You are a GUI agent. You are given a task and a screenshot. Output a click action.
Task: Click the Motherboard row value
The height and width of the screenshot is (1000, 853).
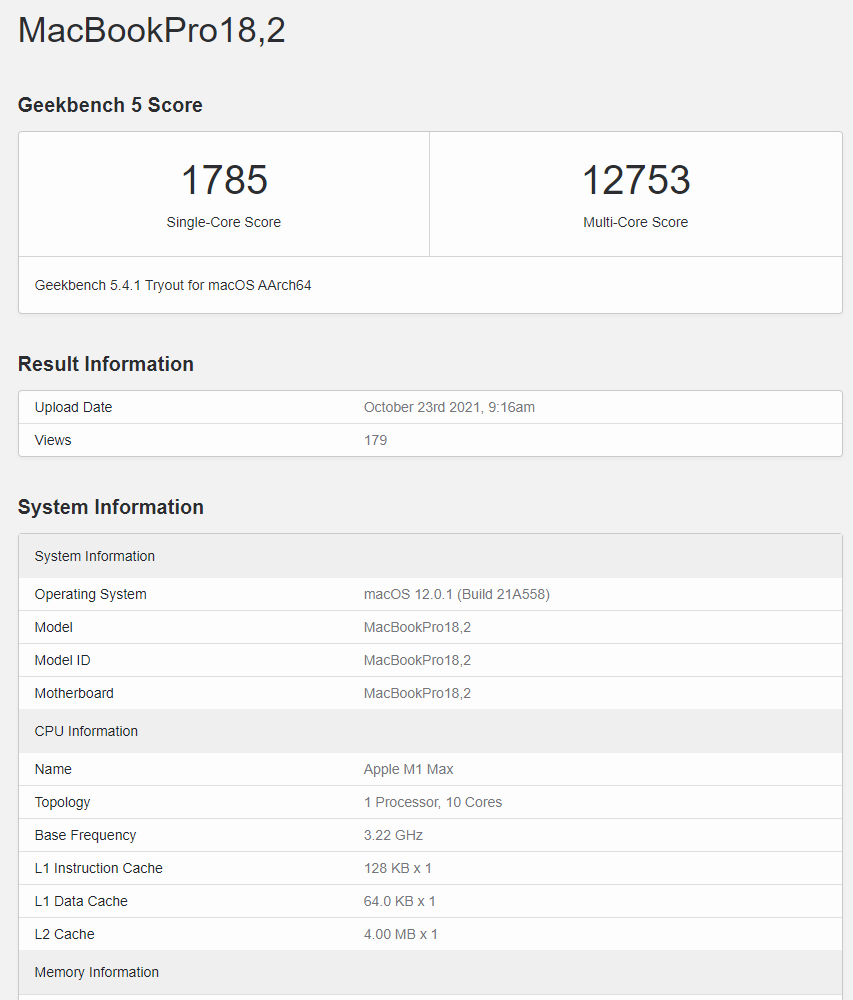(417, 693)
